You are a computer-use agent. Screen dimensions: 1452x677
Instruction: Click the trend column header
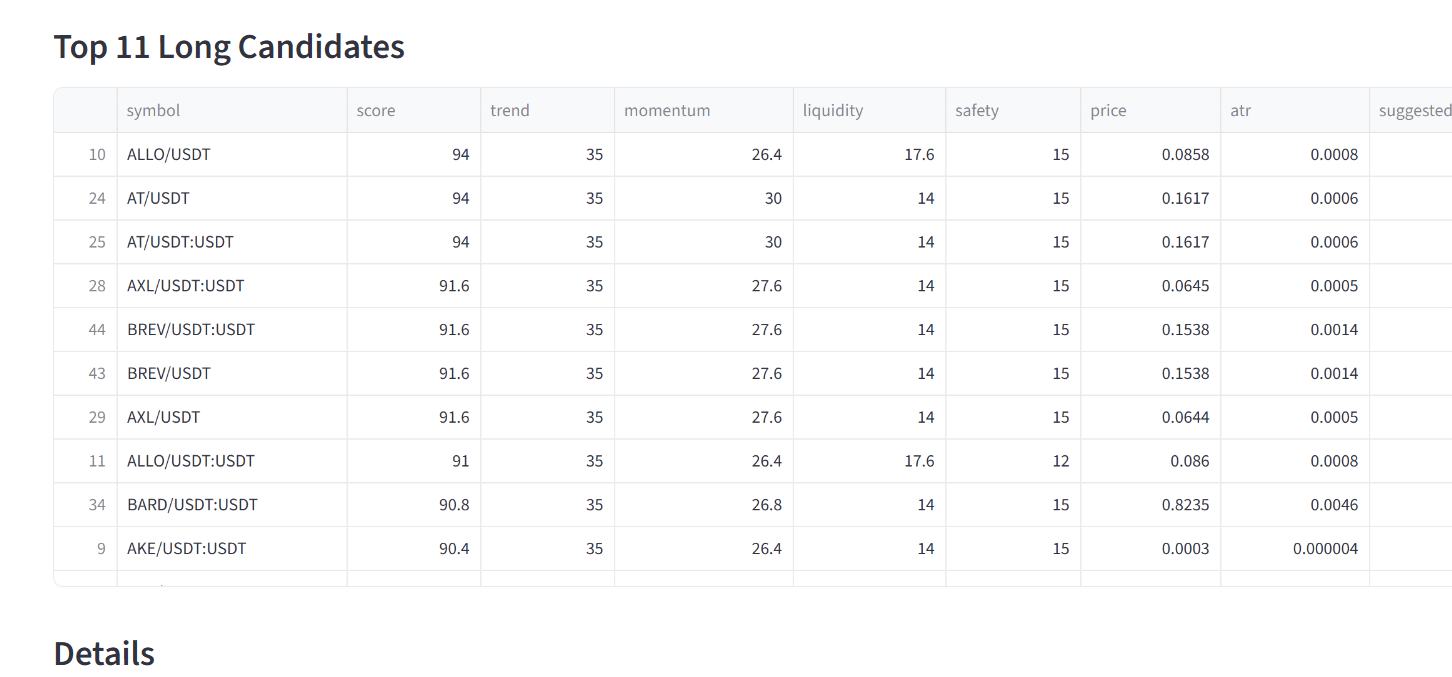[547, 110]
